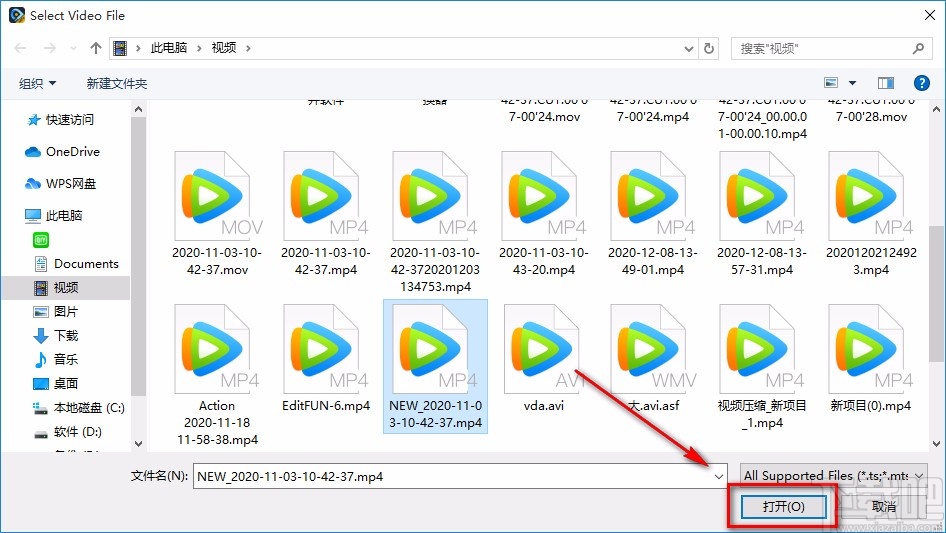Click the Forward navigation arrow
Screen dimensions: 946x533
tap(49, 48)
